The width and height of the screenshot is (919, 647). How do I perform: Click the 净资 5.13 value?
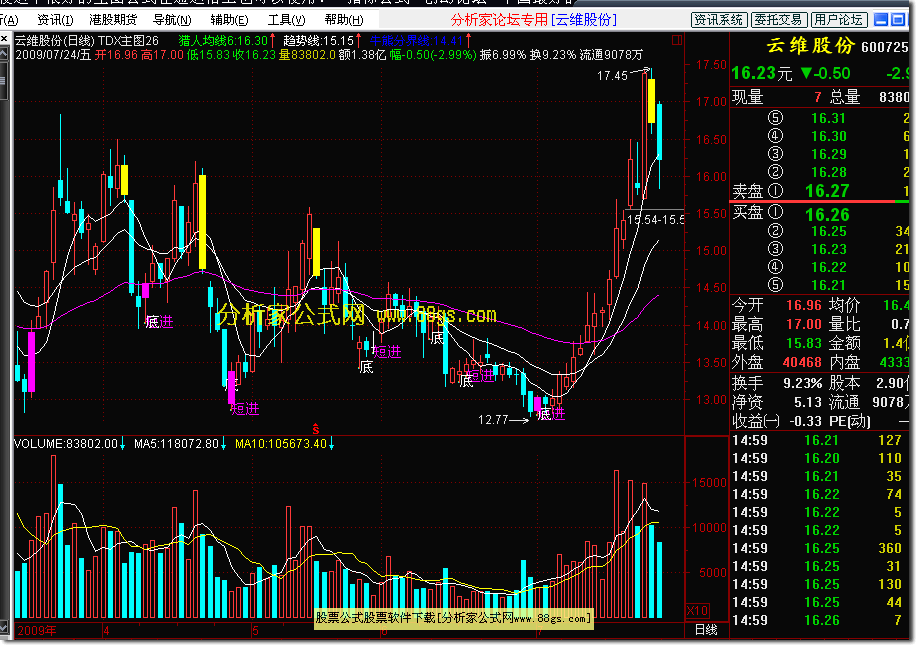(x=808, y=402)
